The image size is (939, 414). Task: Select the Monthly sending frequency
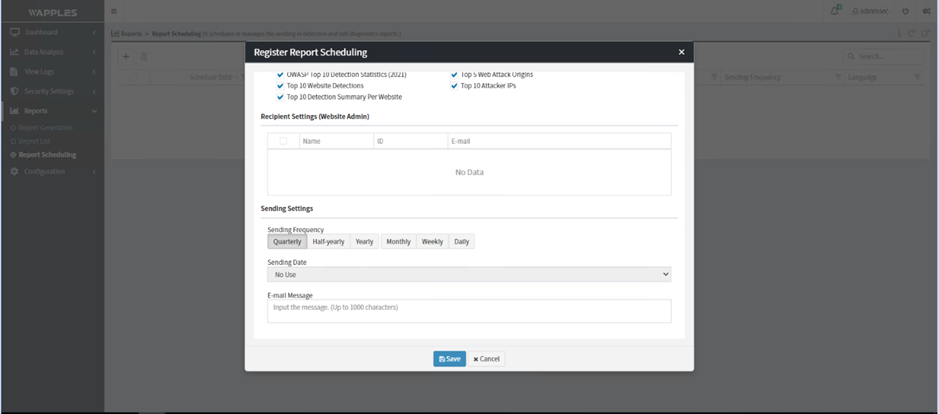[398, 242]
